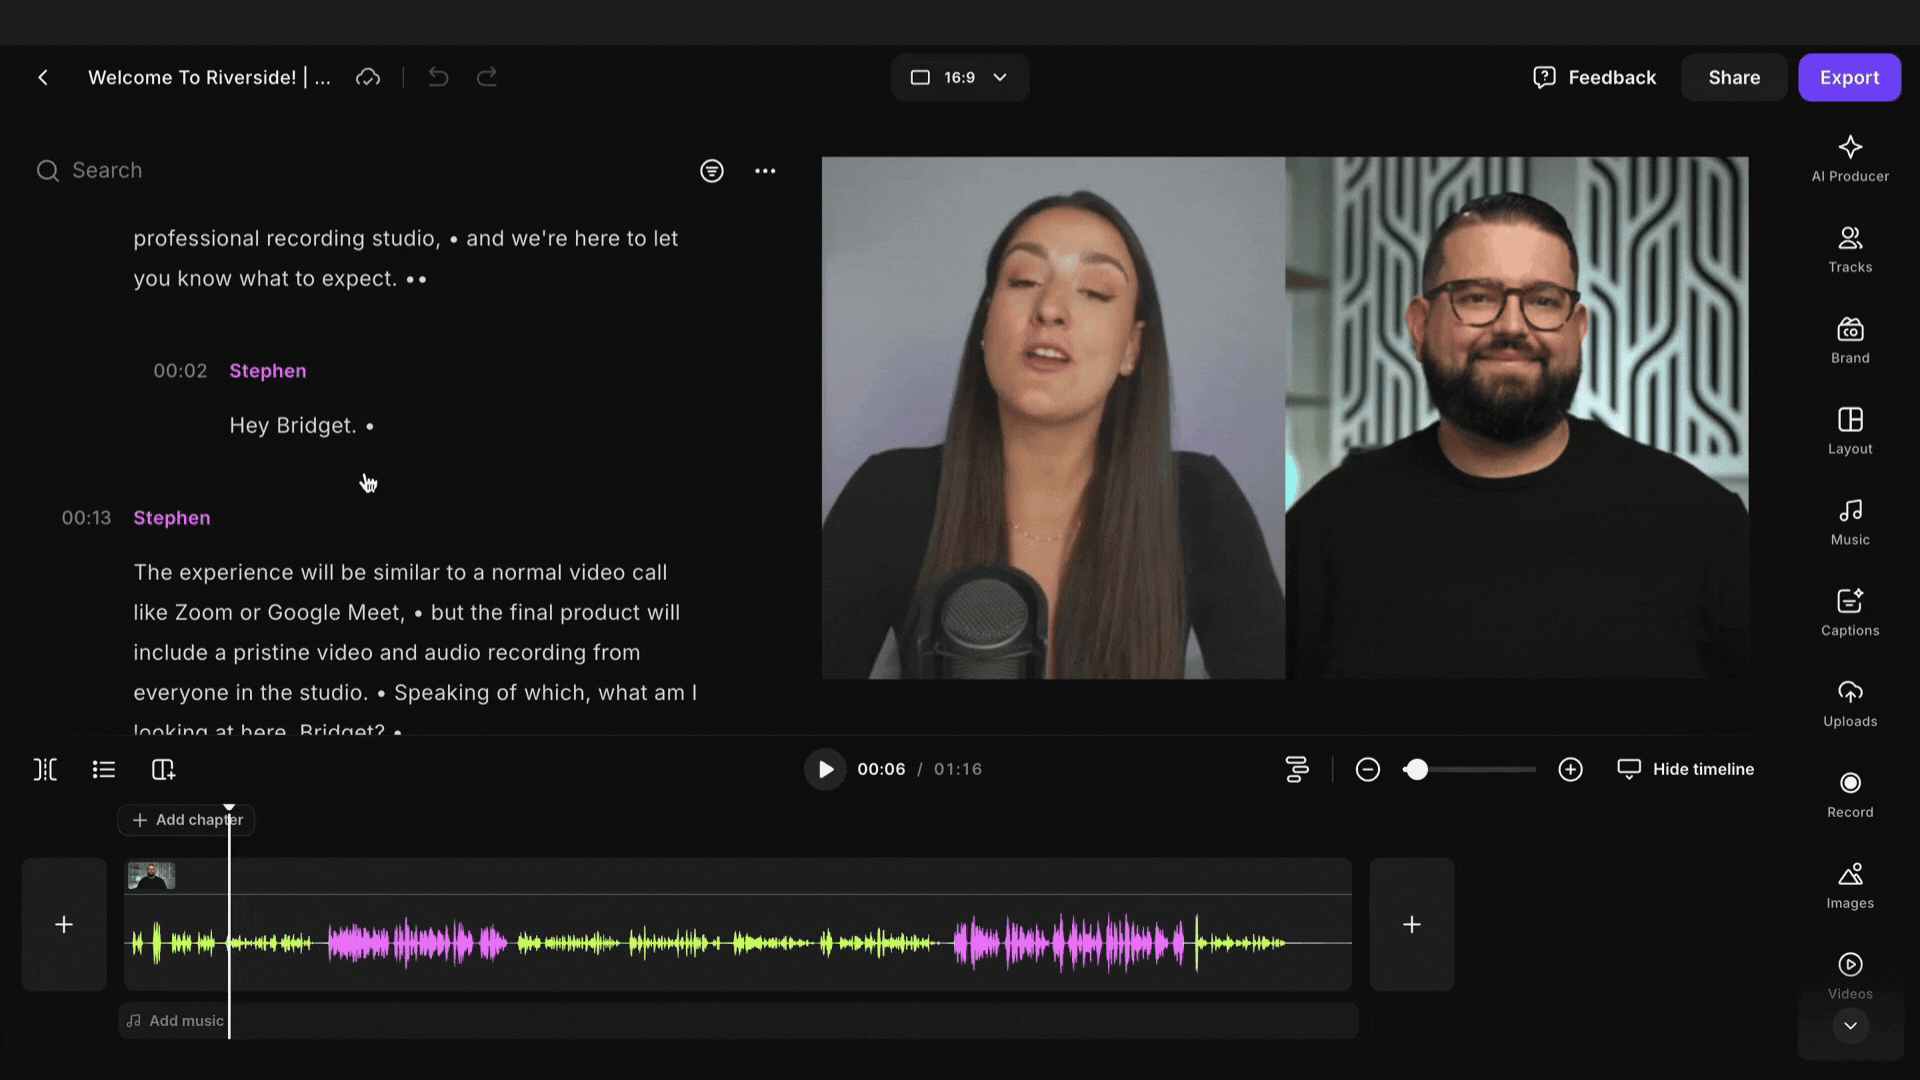Click the undo arrow

point(438,77)
